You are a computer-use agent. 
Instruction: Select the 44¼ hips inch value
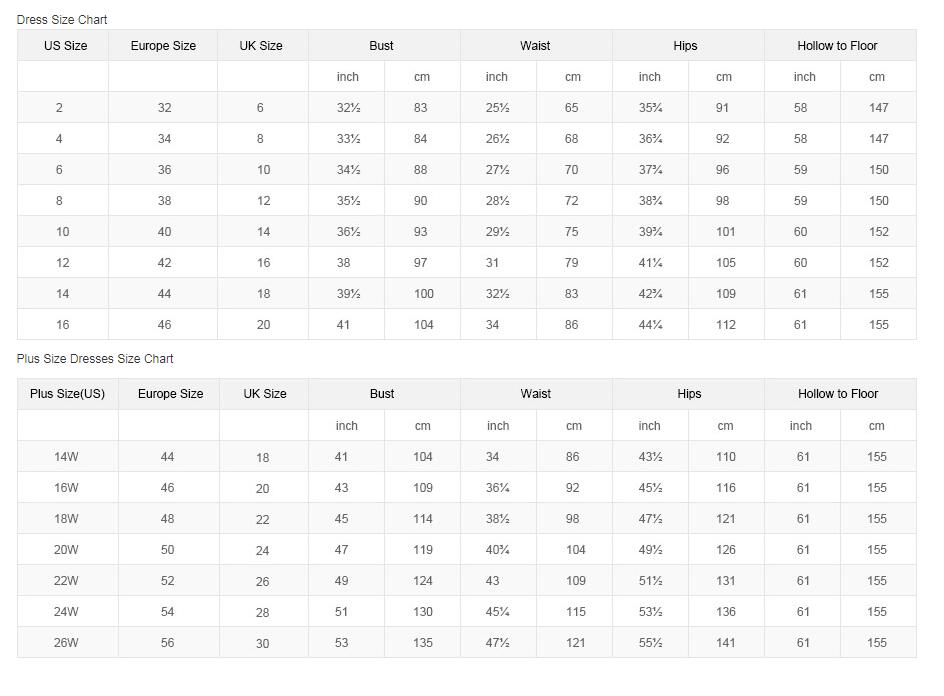650,325
